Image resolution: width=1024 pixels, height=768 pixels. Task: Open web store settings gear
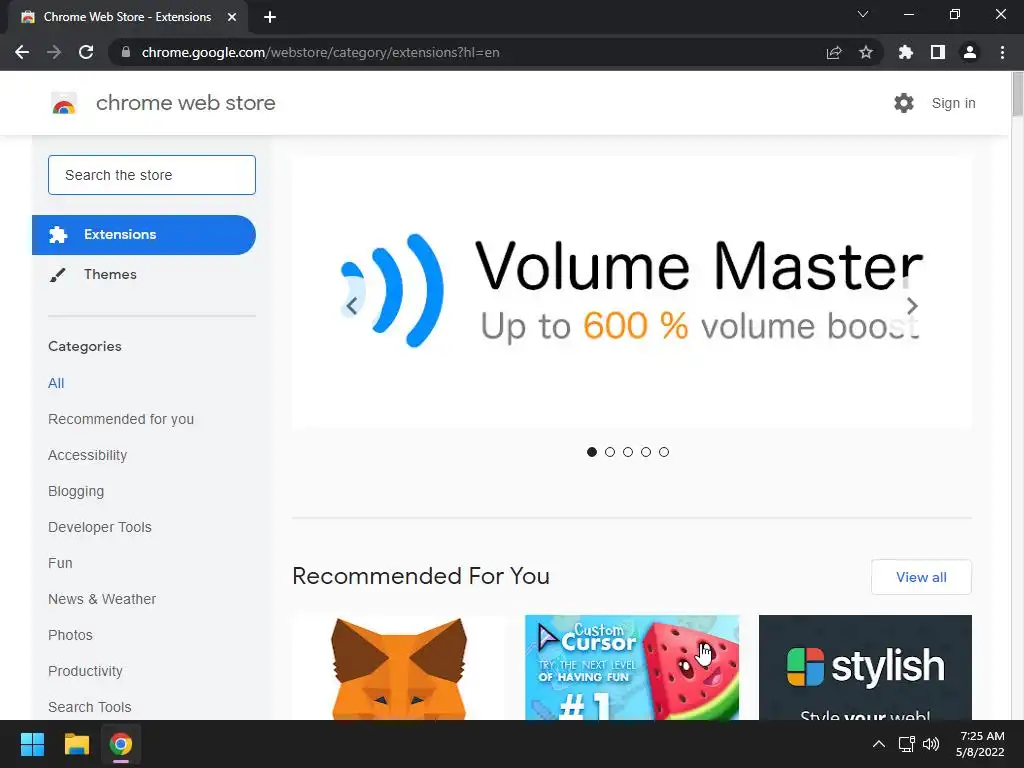coord(904,103)
